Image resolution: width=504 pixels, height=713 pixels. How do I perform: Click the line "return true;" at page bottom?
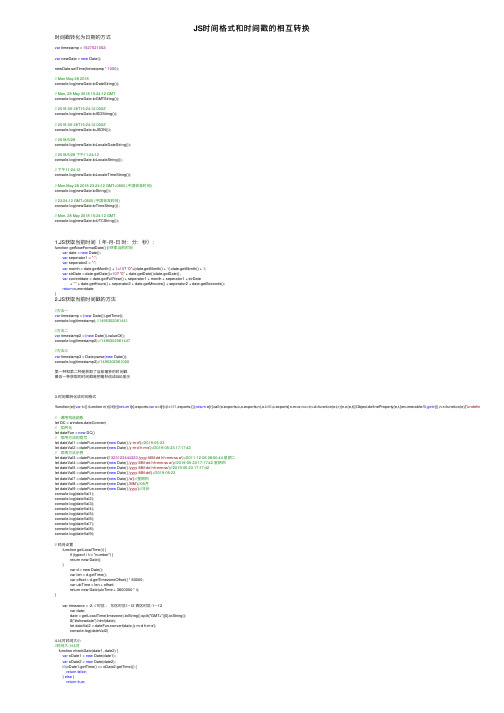(x=76, y=682)
